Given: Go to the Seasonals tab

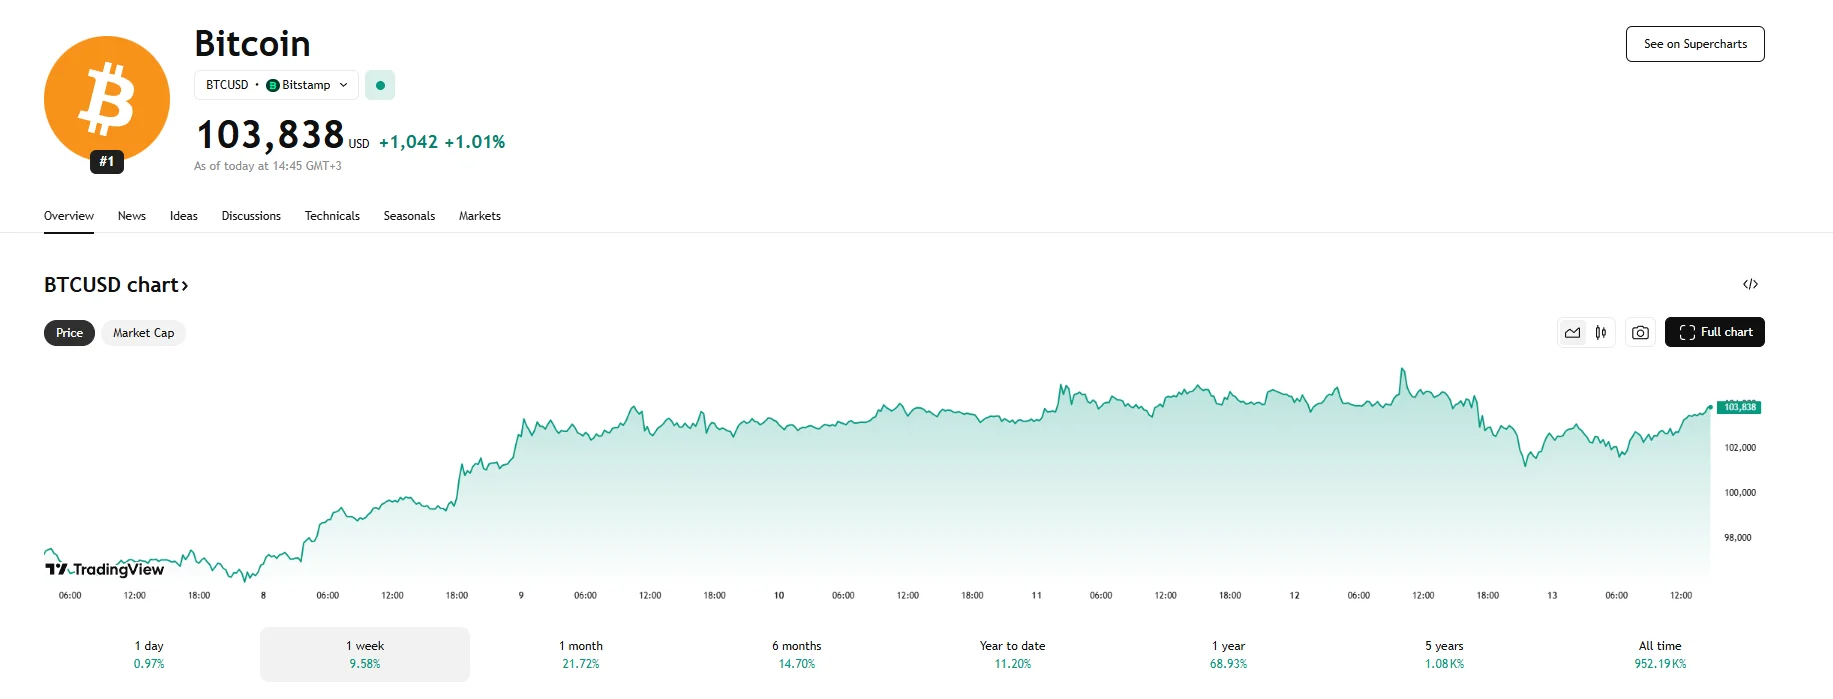Looking at the screenshot, I should coord(409,216).
